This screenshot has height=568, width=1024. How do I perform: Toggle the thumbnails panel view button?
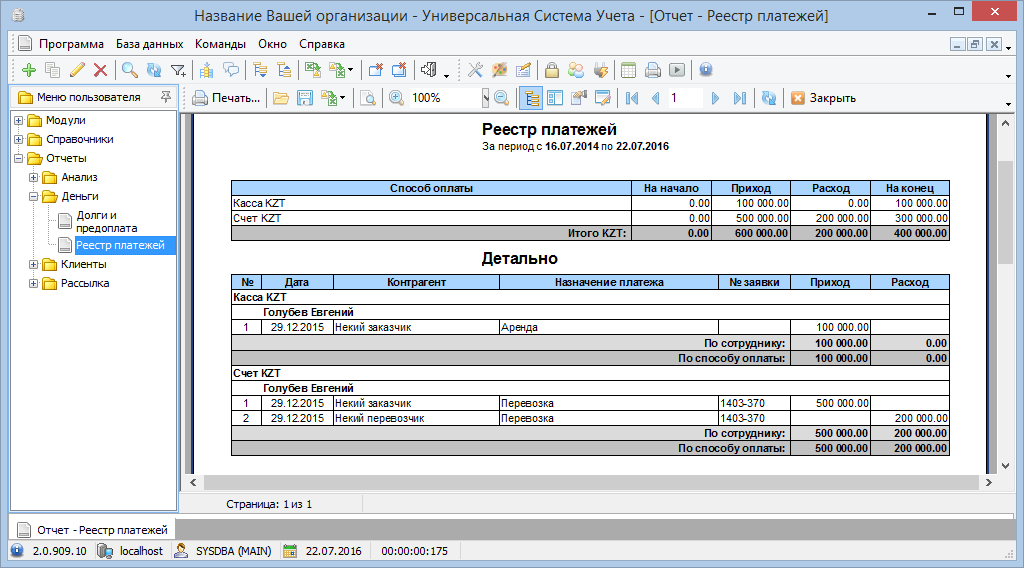[x=555, y=98]
